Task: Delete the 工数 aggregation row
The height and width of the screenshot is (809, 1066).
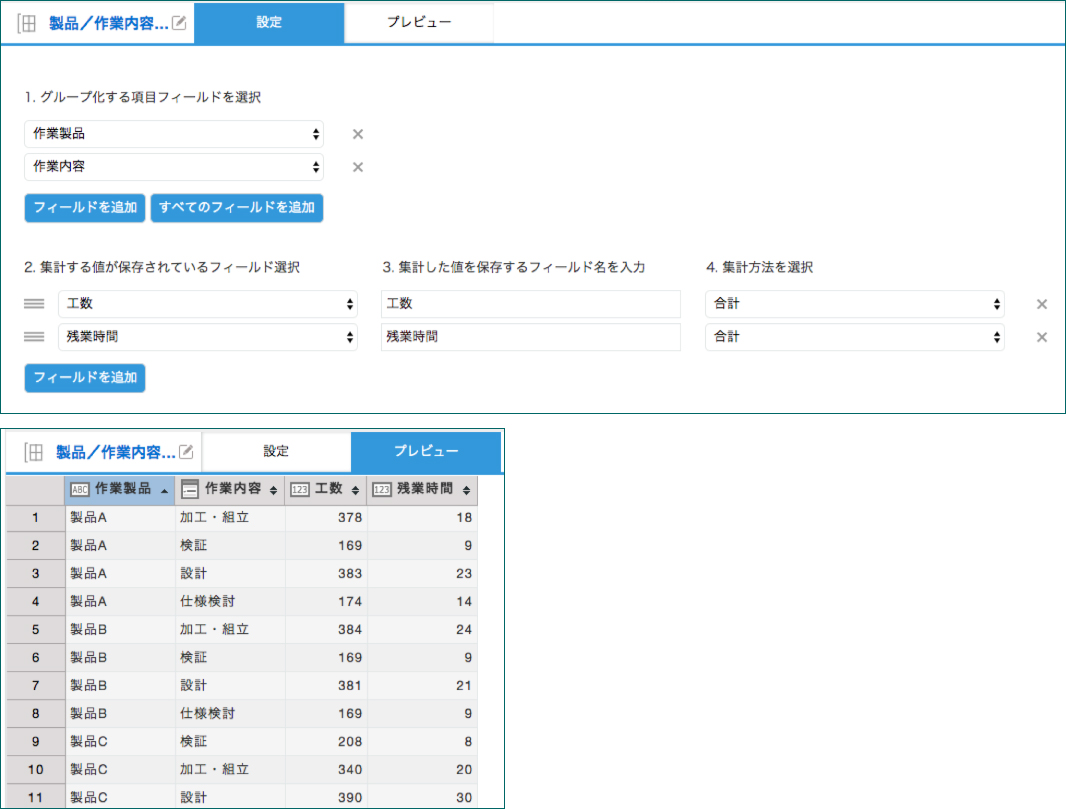Action: pyautogui.click(x=1042, y=304)
